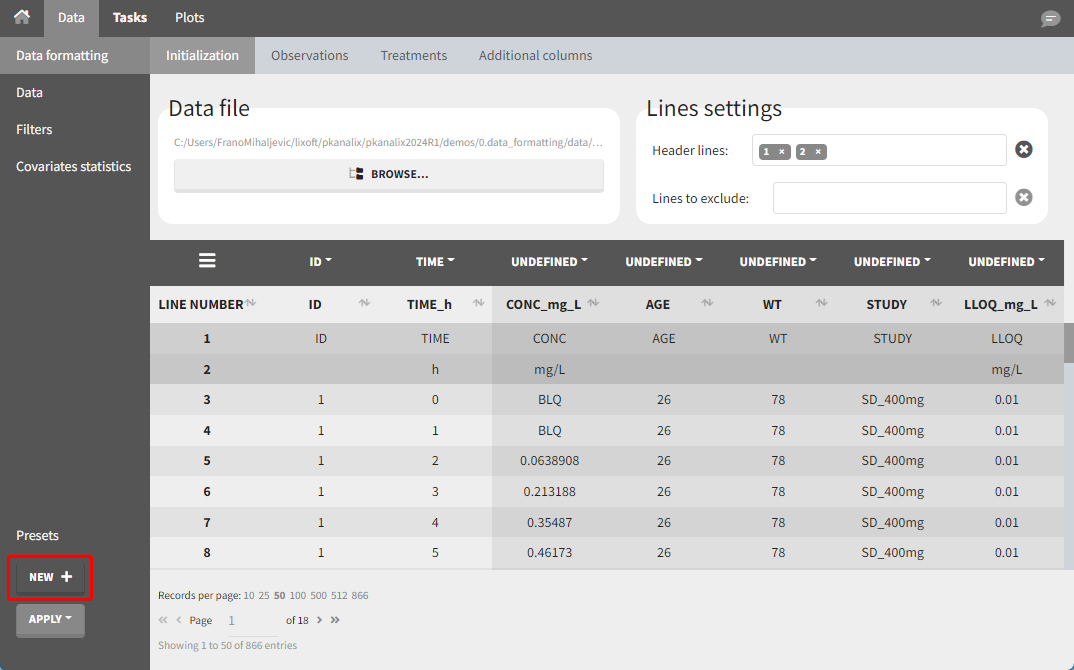
Task: Open the comments speech bubble icon
Action: (x=1050, y=19)
